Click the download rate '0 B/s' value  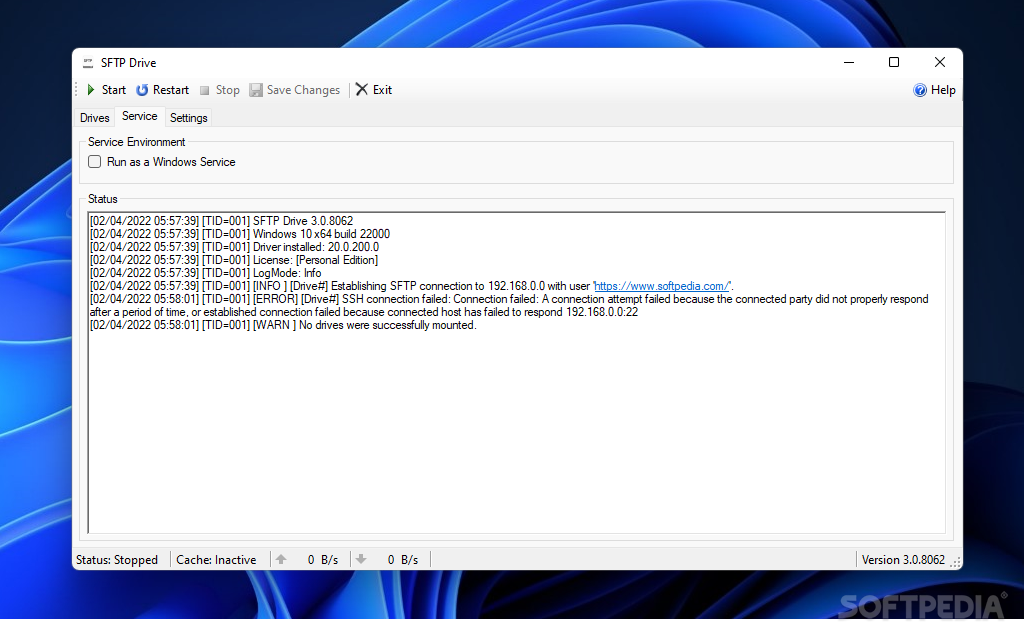pyautogui.click(x=402, y=560)
